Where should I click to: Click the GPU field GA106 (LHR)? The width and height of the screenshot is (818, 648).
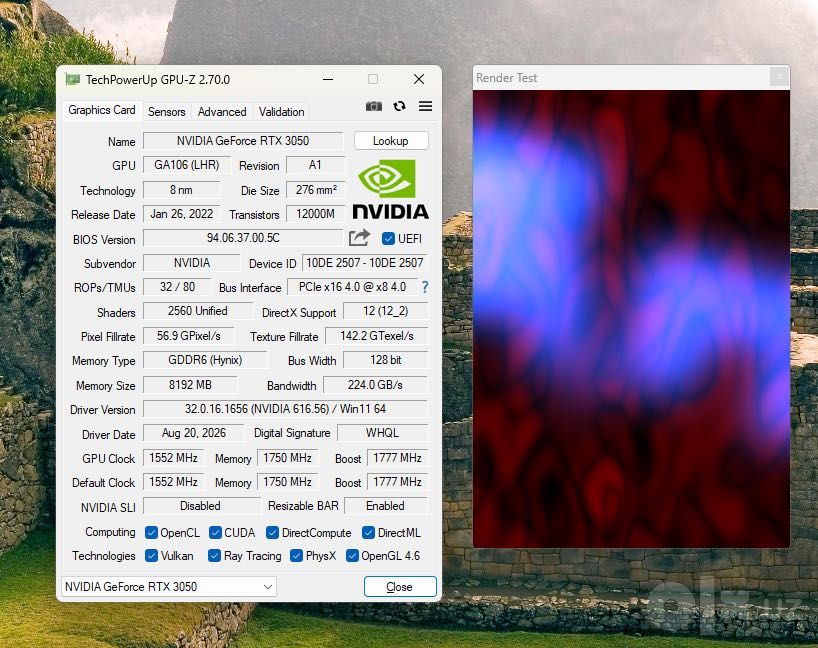click(187, 165)
